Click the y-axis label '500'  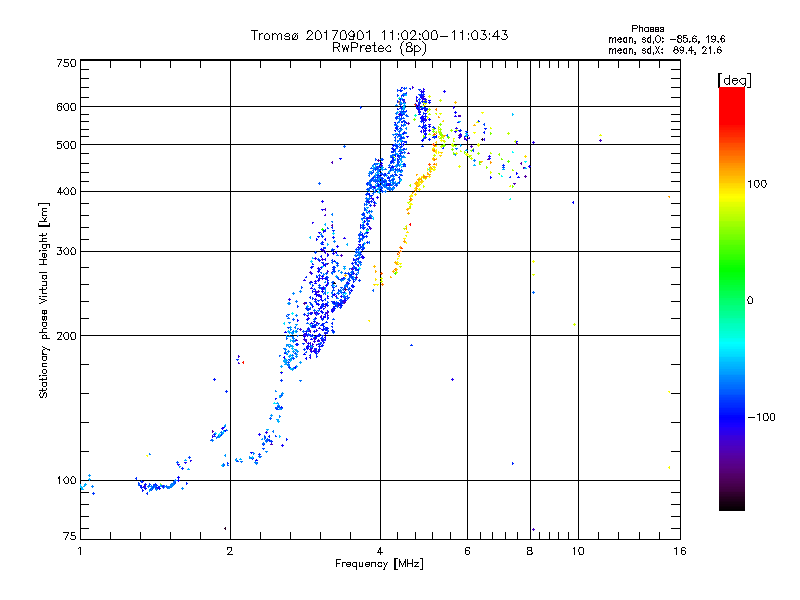click(x=66, y=145)
